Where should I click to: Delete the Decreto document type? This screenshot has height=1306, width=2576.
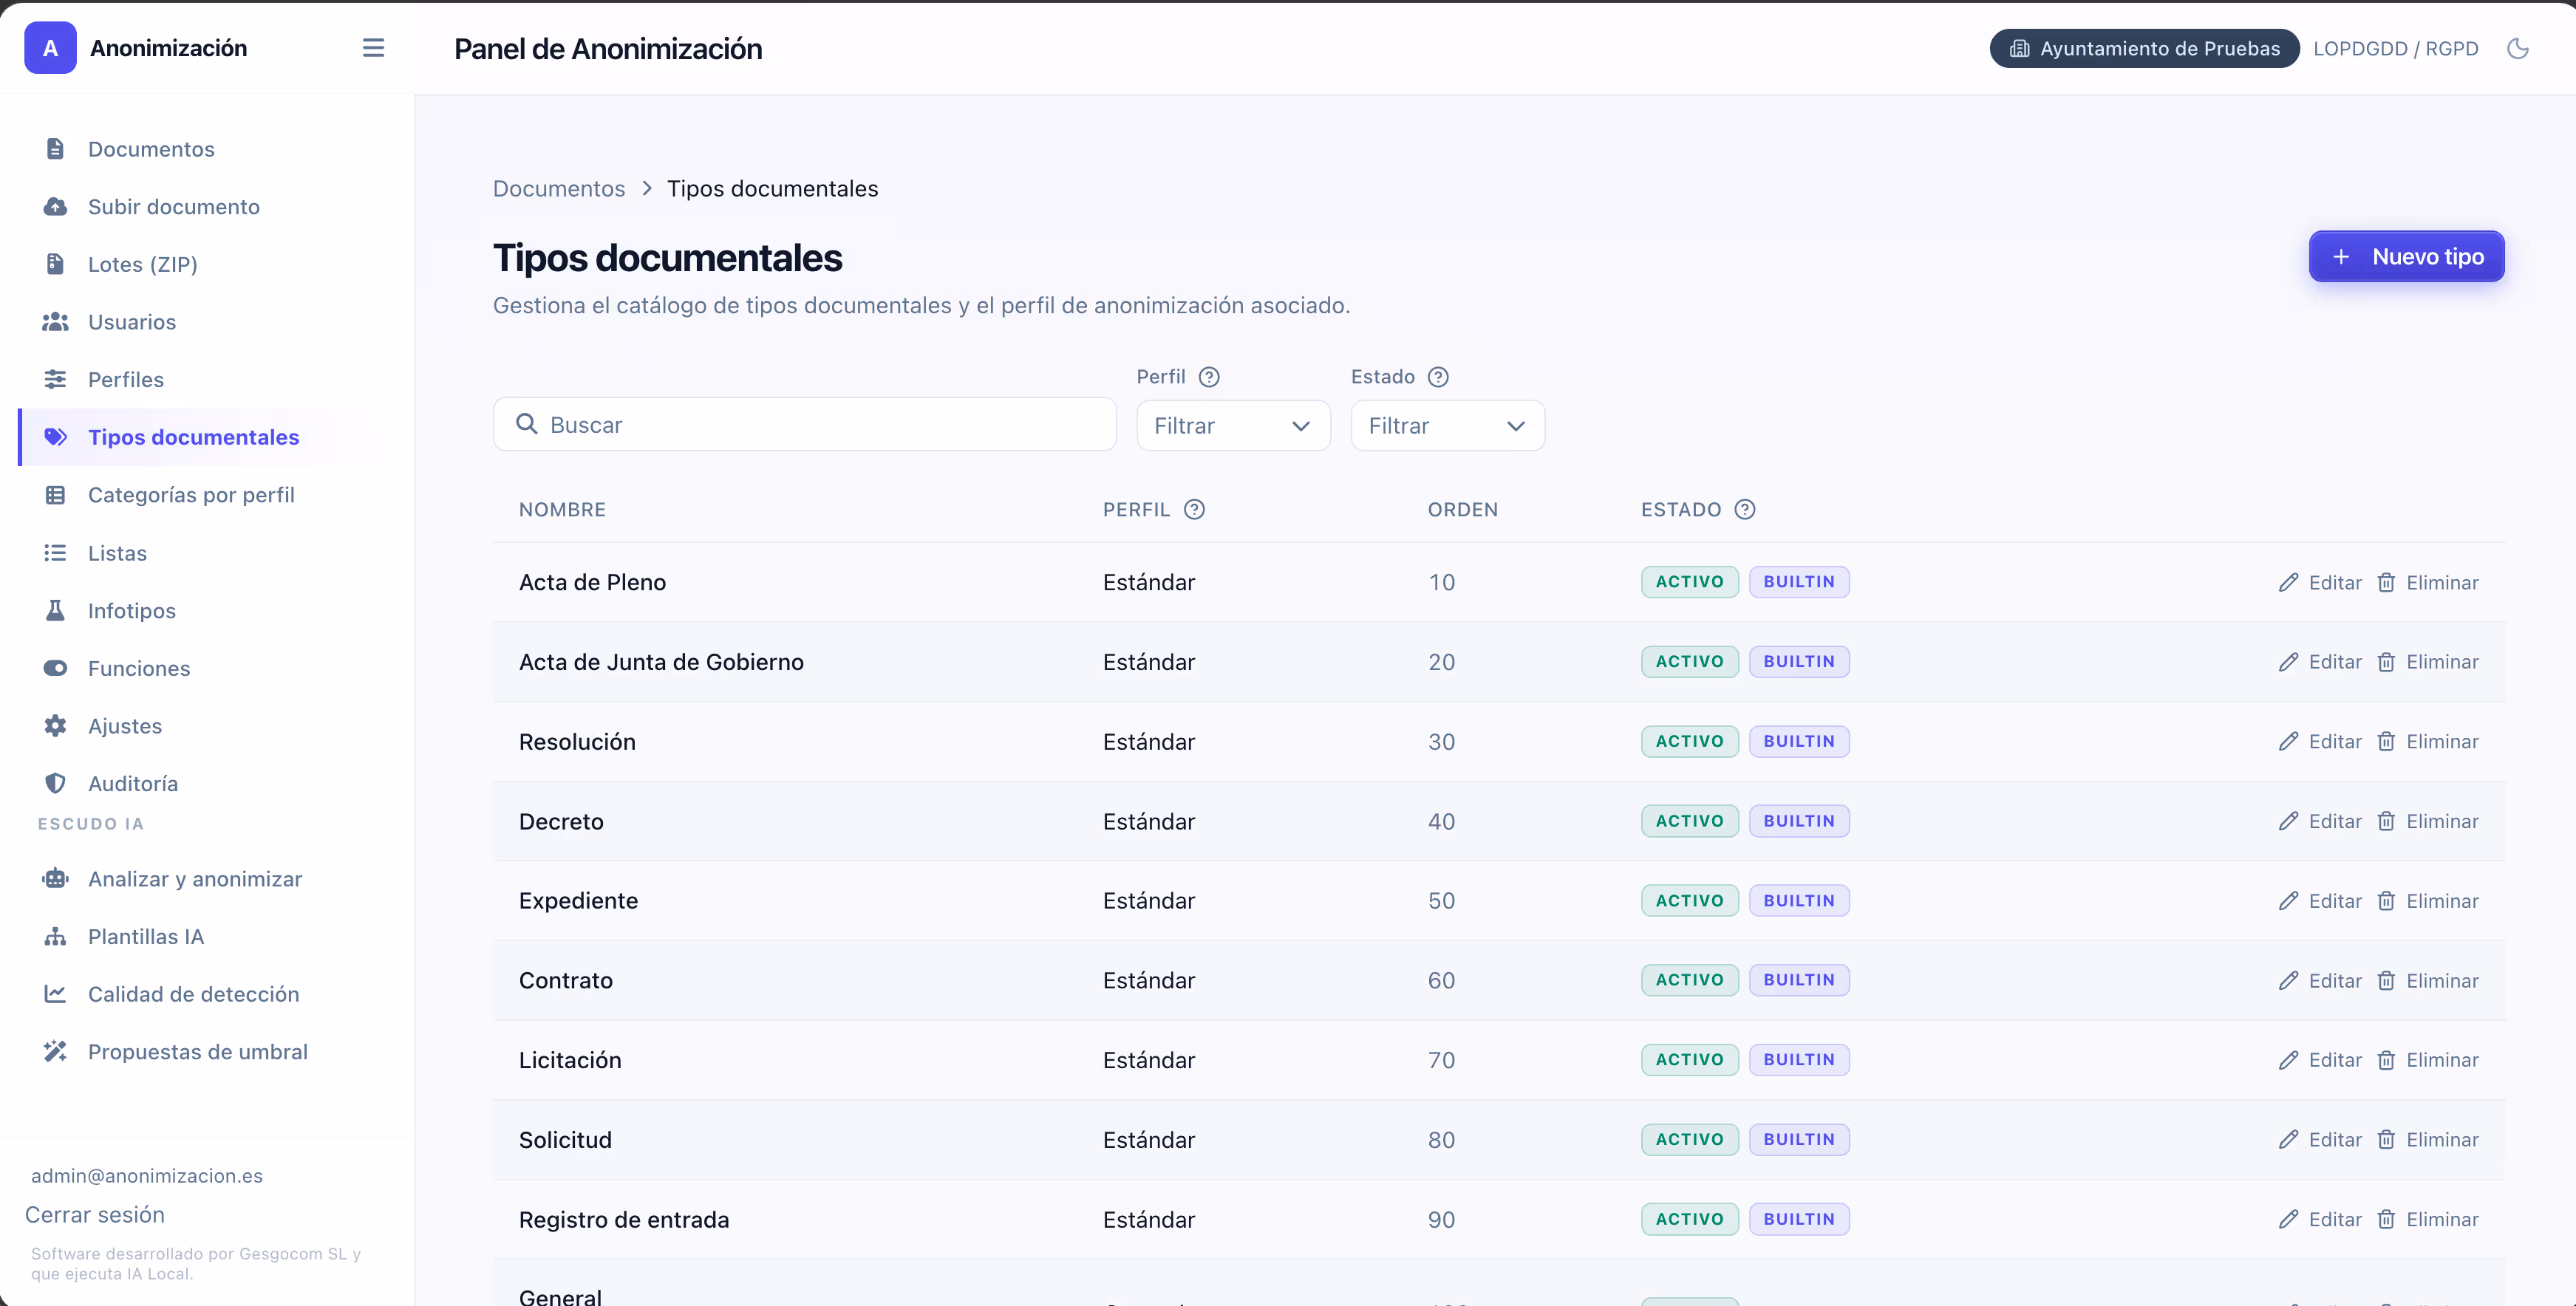click(2427, 821)
